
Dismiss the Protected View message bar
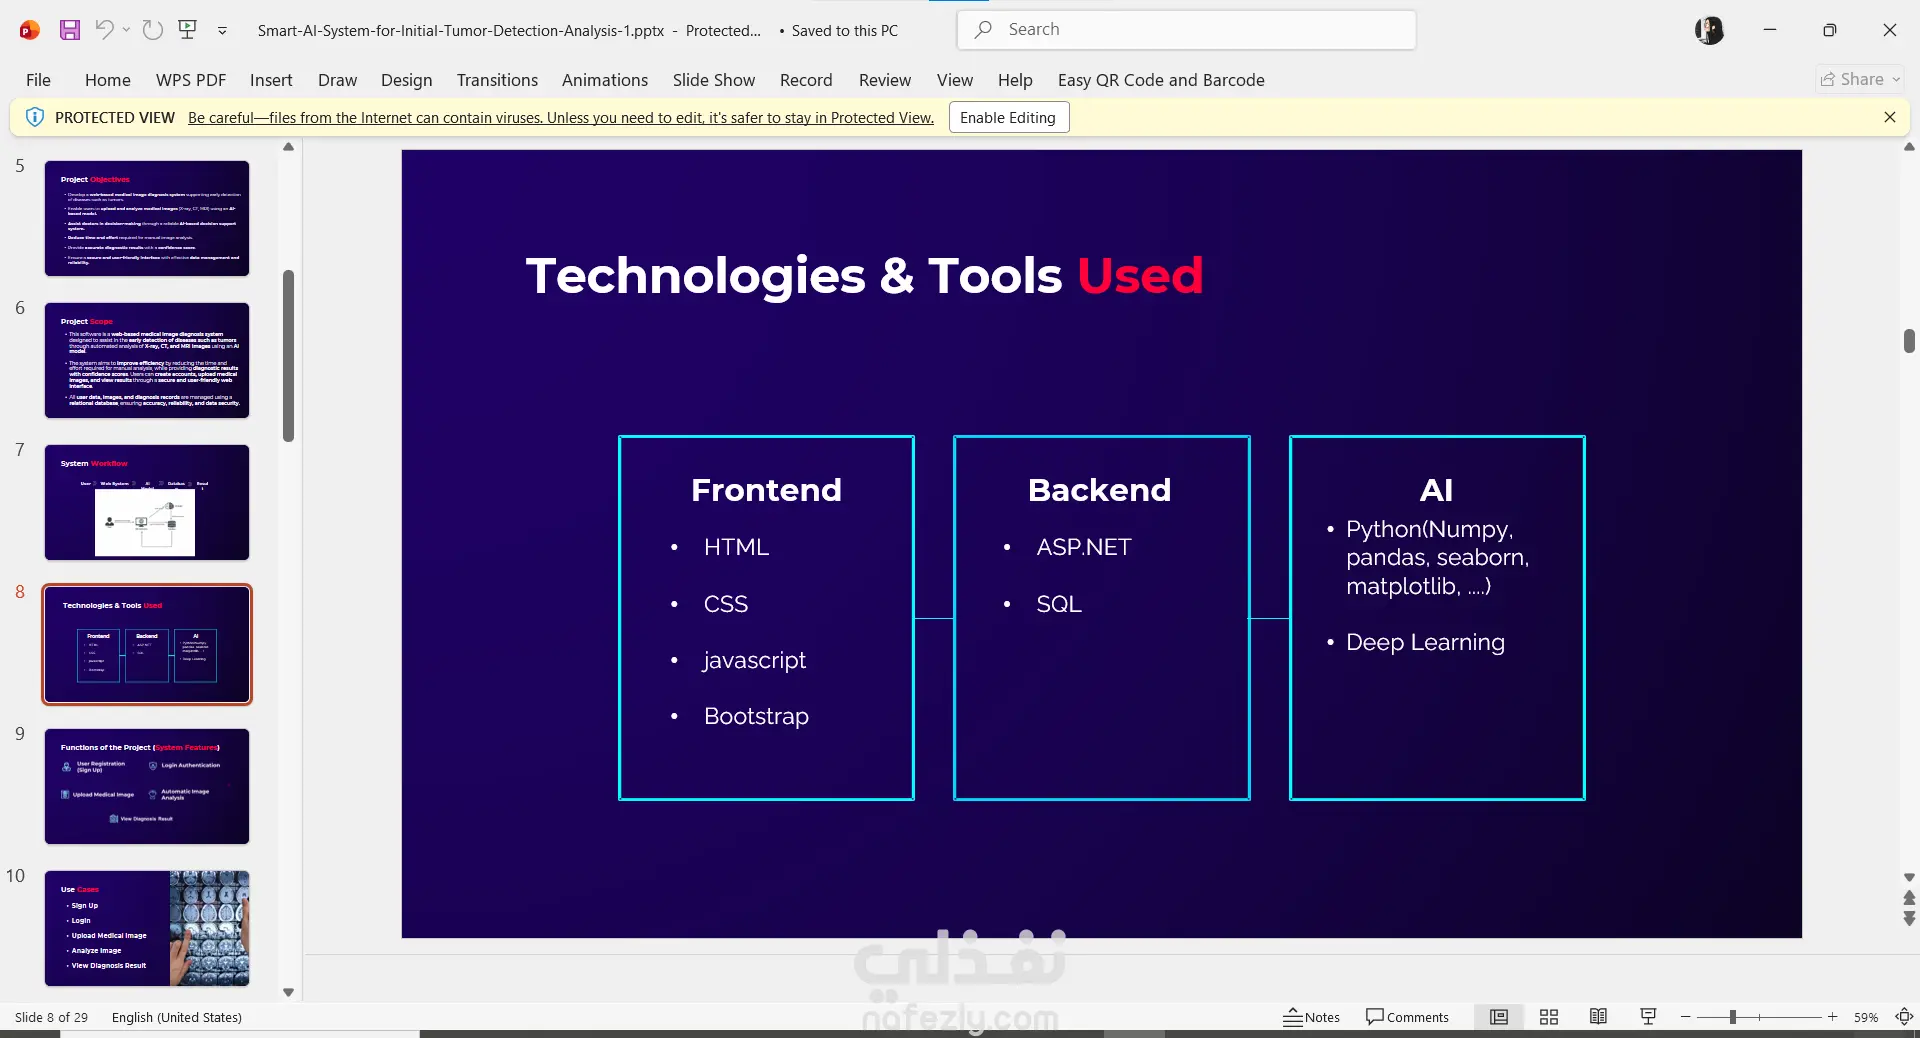[x=1889, y=117]
